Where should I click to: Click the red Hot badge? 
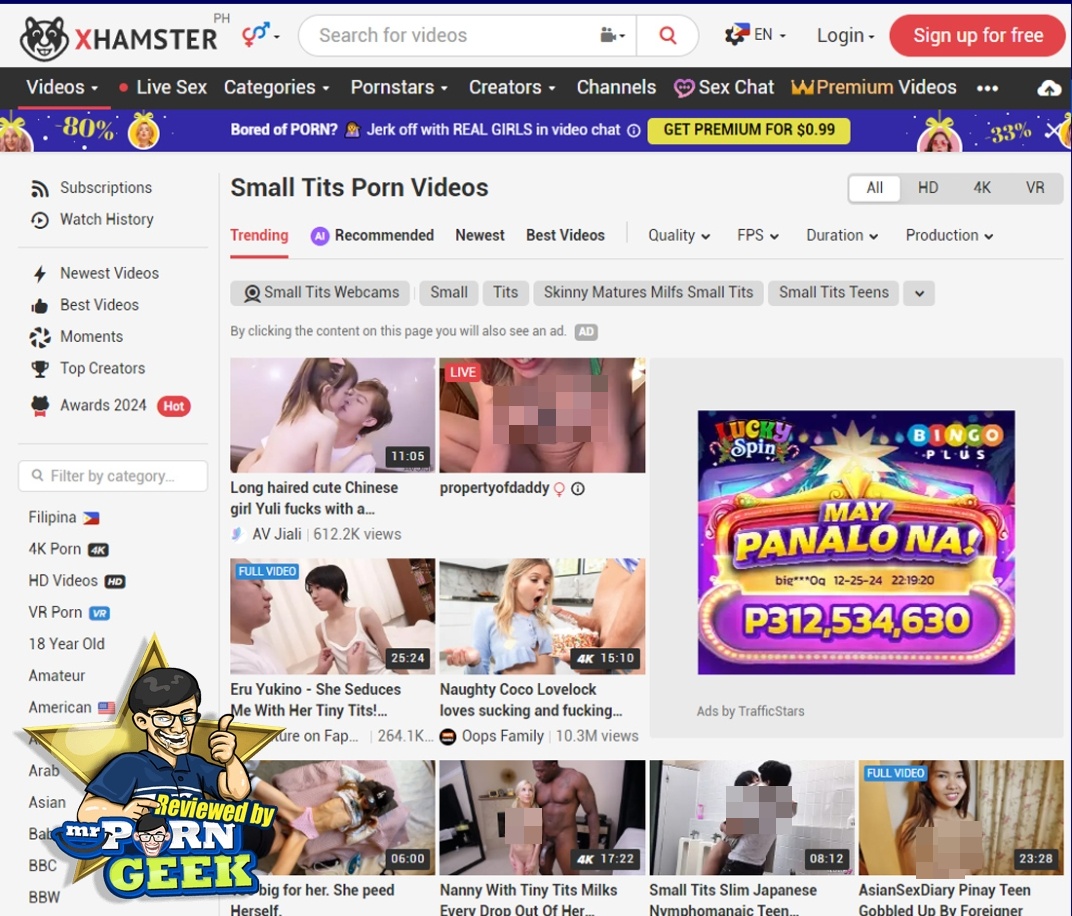click(x=174, y=406)
